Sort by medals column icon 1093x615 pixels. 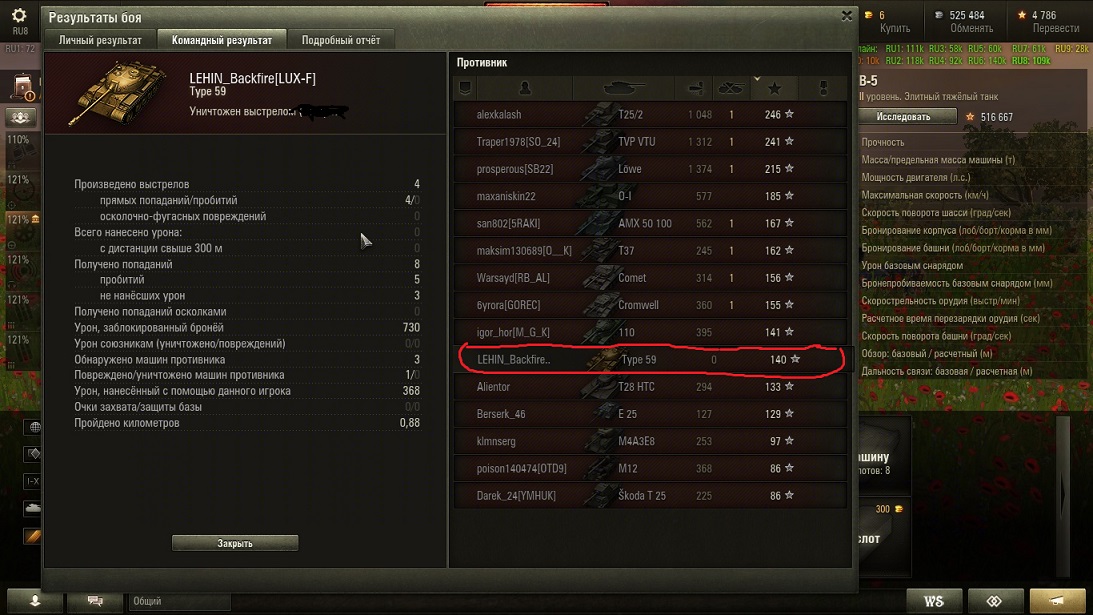click(x=823, y=88)
